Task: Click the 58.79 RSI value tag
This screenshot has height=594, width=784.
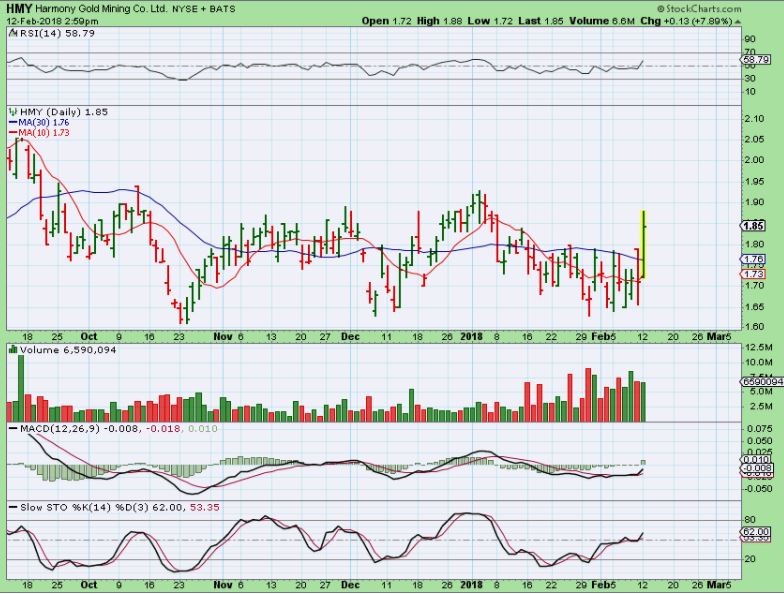Action: [756, 61]
